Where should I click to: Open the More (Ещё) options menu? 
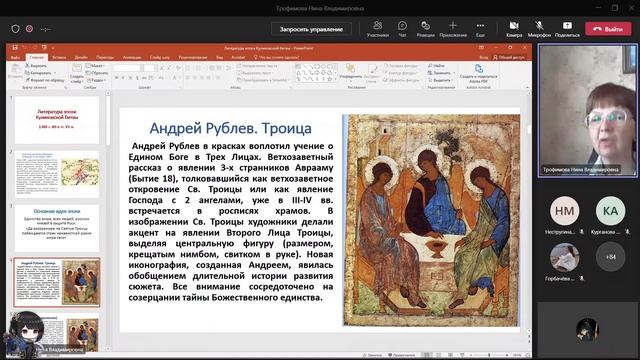coord(480,29)
